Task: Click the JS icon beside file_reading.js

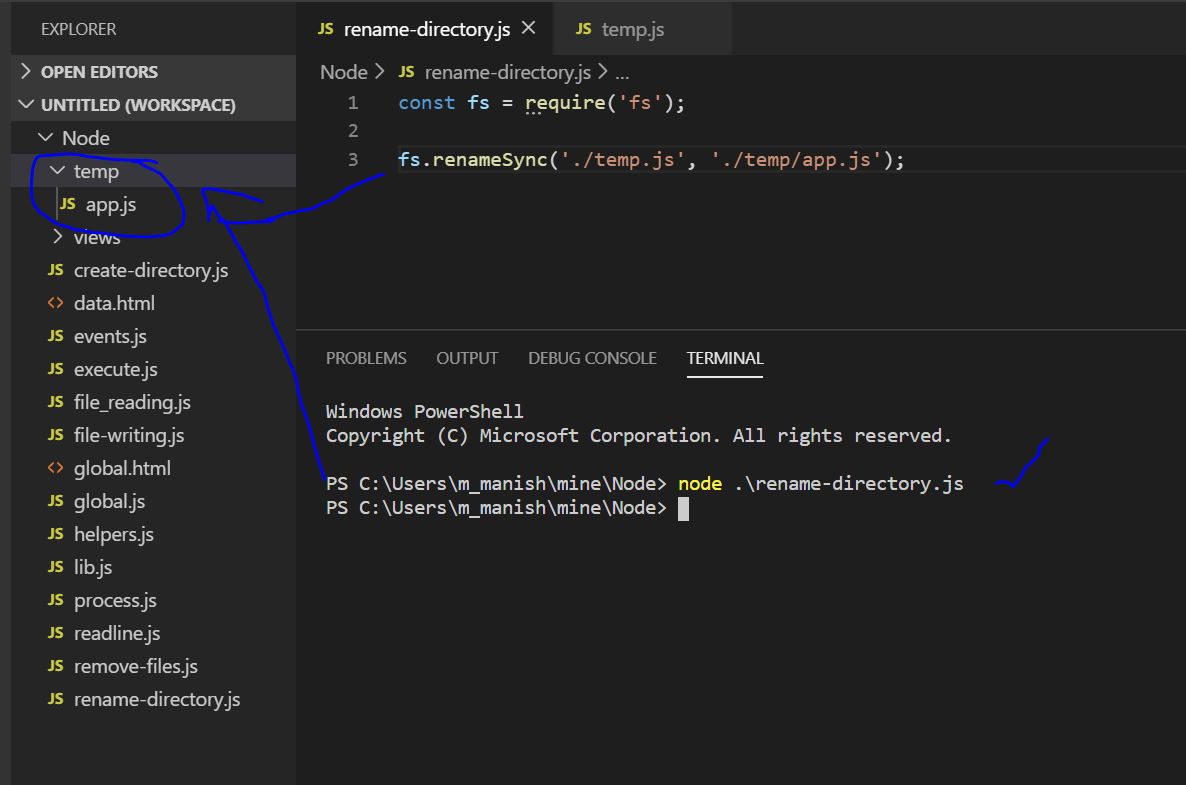Action: click(55, 401)
